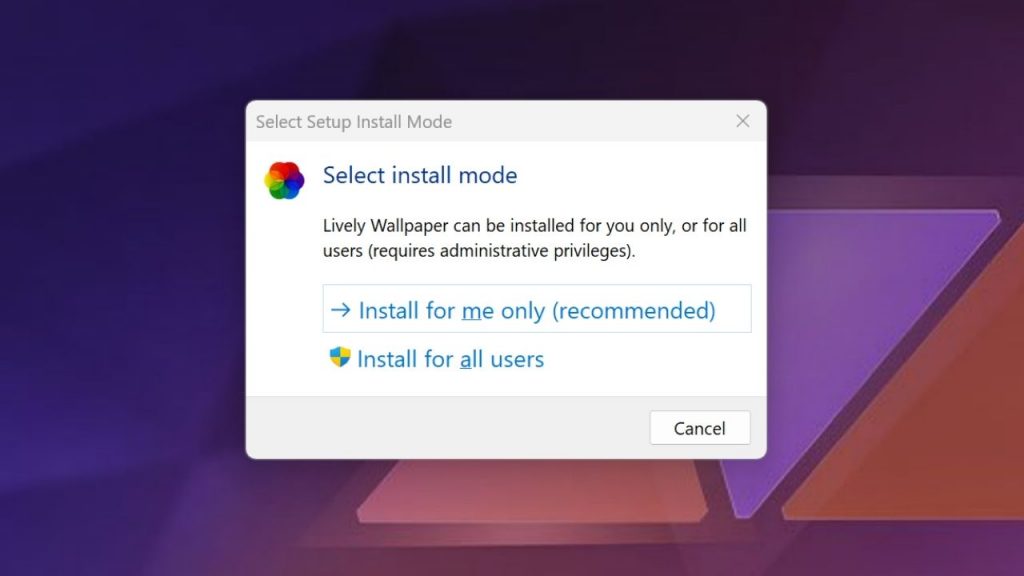Image resolution: width=1024 pixels, height=576 pixels.
Task: Click the Lively Wallpaper colorful flower icon
Action: pos(284,180)
